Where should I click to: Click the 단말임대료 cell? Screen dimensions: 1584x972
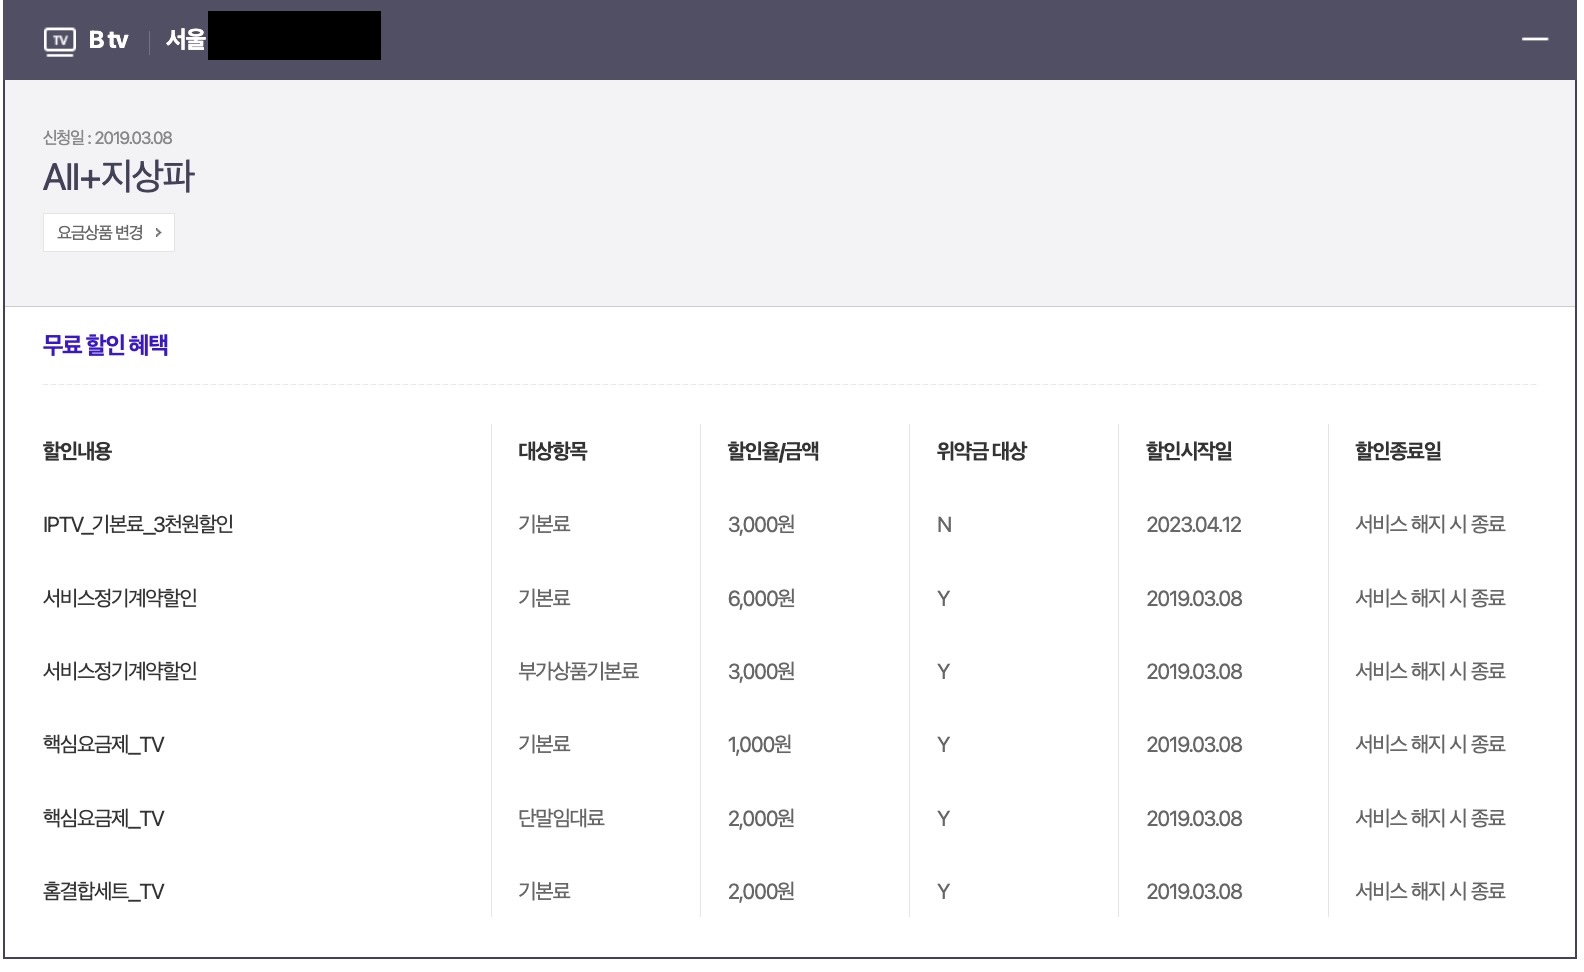coord(561,818)
